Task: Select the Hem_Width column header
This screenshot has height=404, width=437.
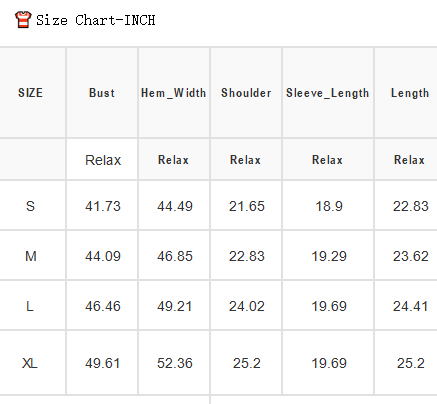Action: (x=174, y=93)
